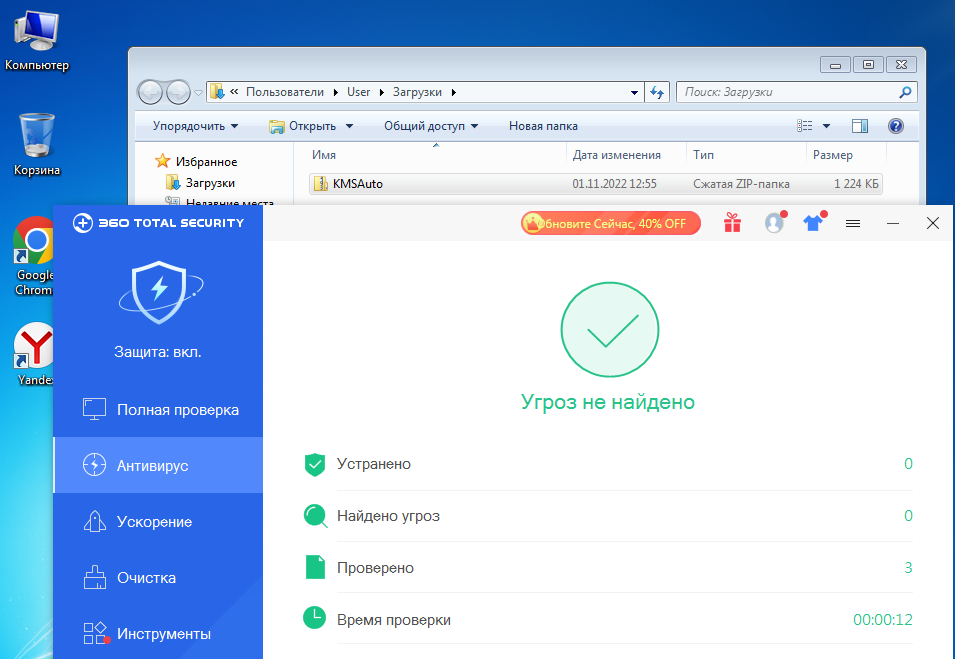
Task: Open the Инструменты section
Action: point(158,633)
